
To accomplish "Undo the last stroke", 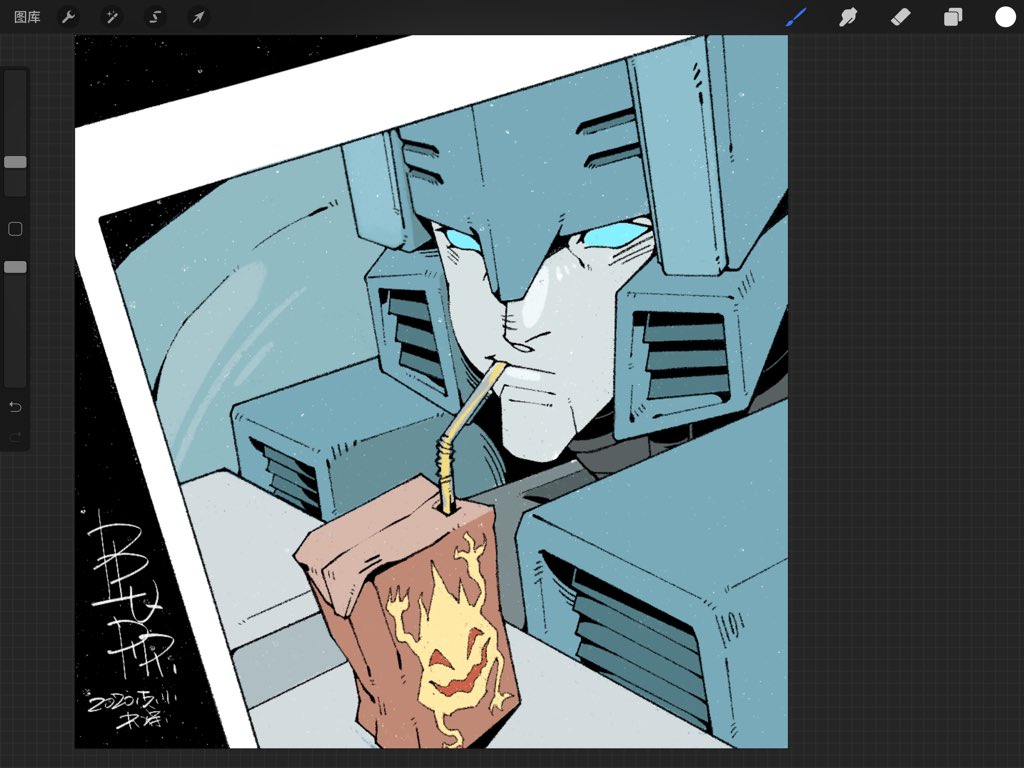I will tap(15, 407).
